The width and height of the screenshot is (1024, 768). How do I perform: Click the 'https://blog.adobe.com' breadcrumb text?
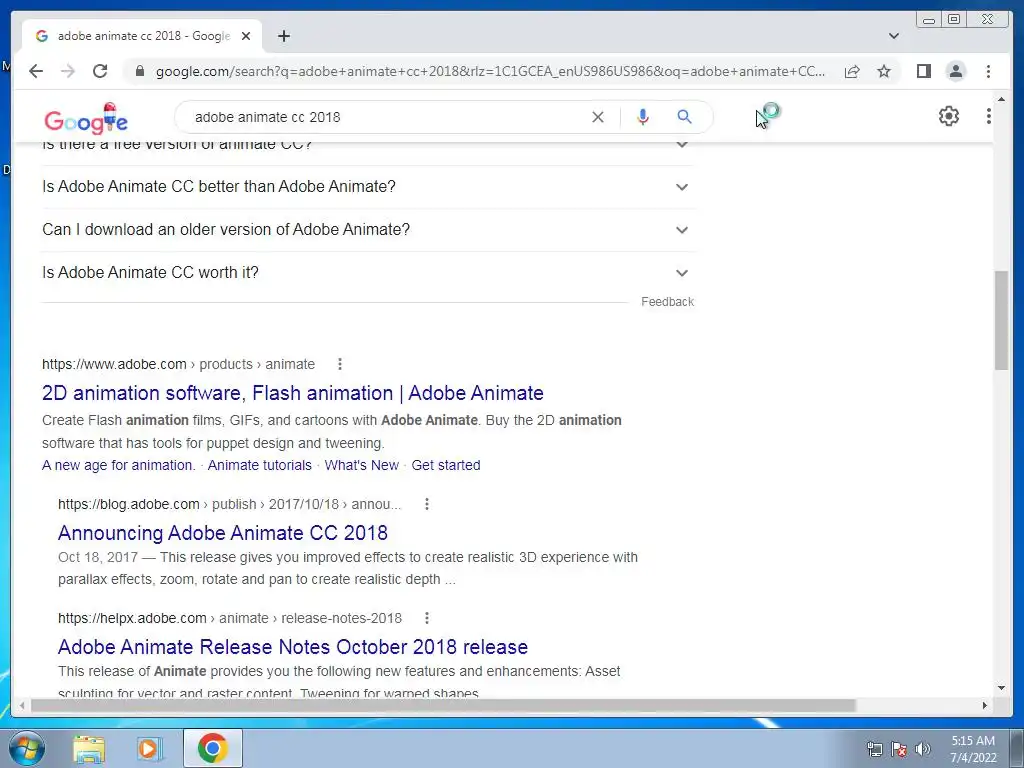pyautogui.click(x=129, y=504)
